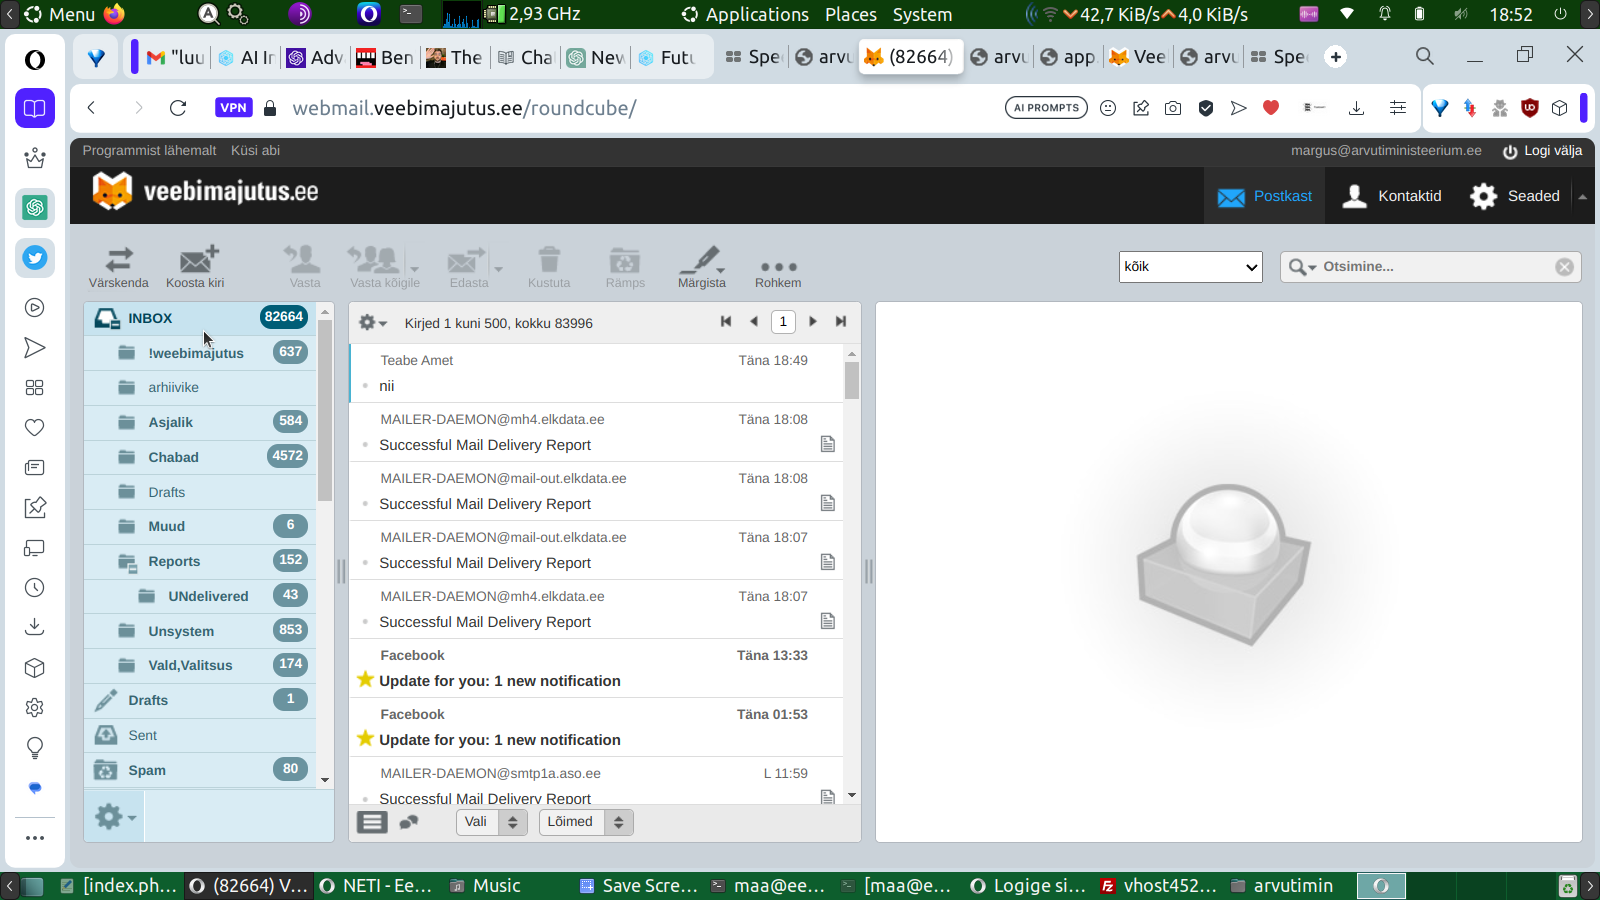
Task: Compose a new message with Koosta kiri
Action: pos(196,267)
